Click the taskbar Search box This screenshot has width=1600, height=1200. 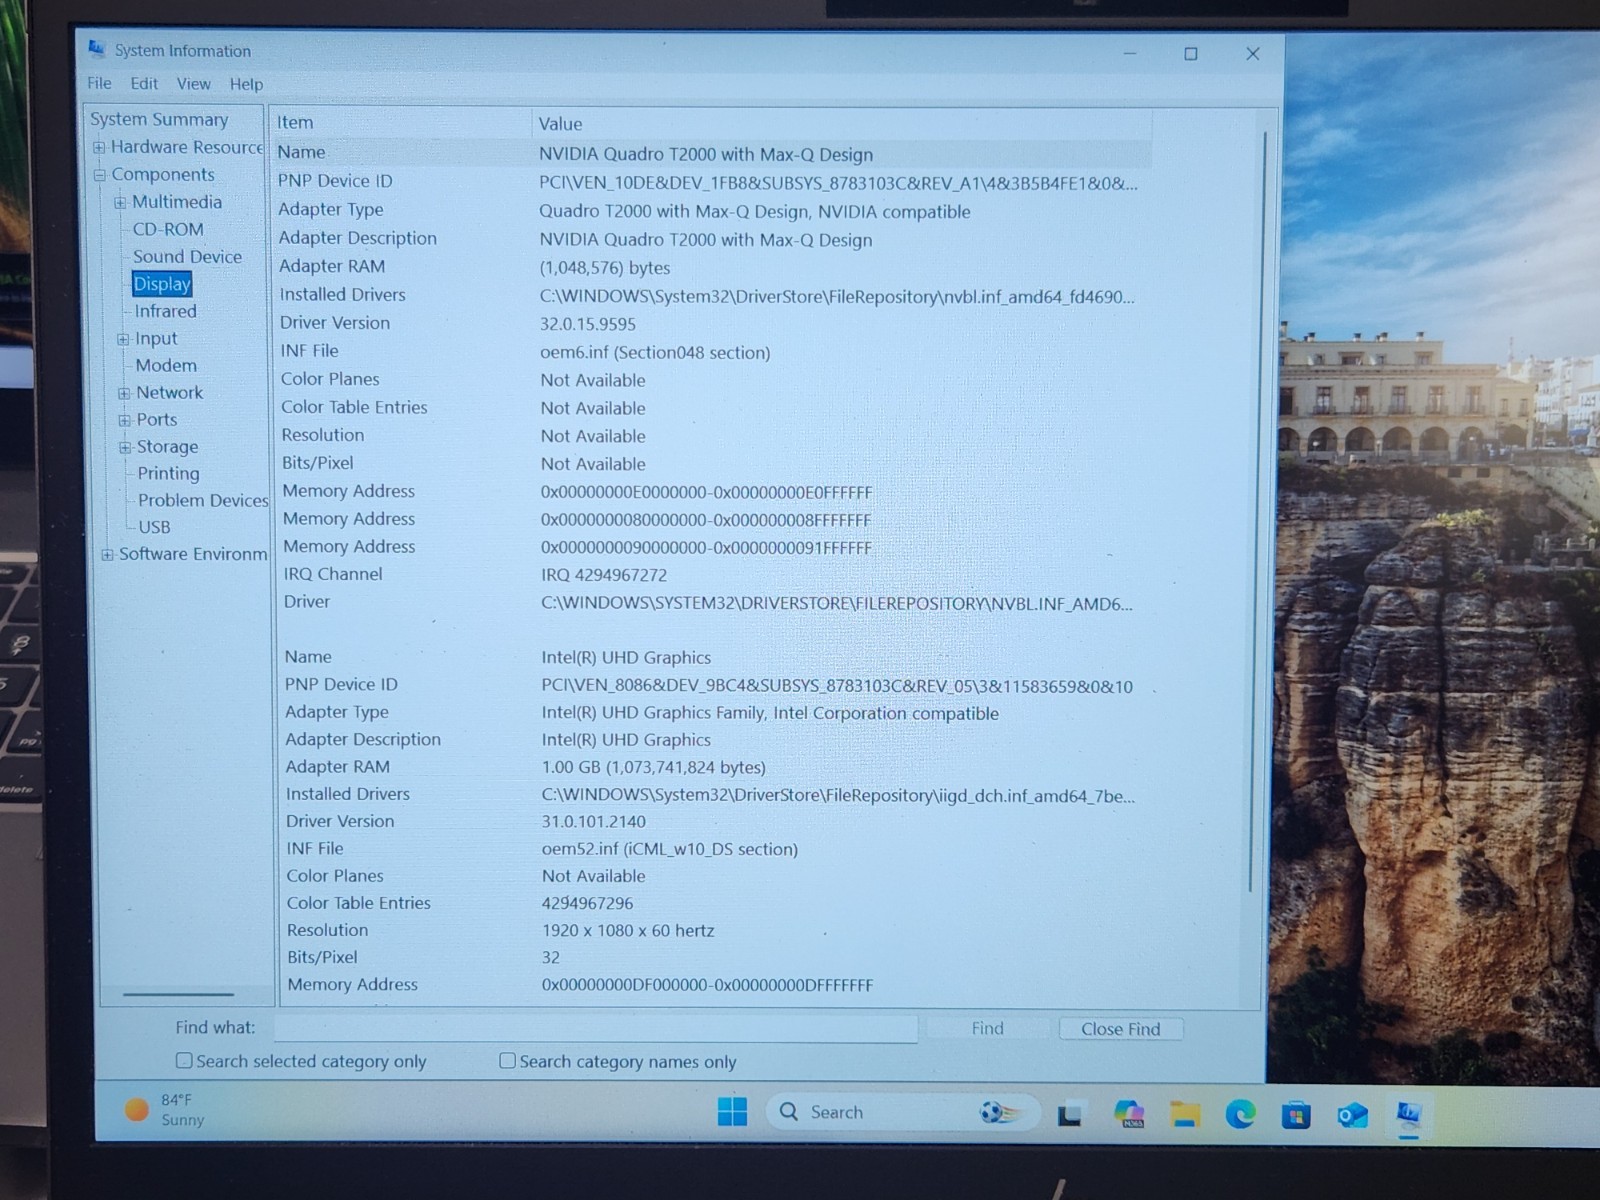pyautogui.click(x=901, y=1112)
